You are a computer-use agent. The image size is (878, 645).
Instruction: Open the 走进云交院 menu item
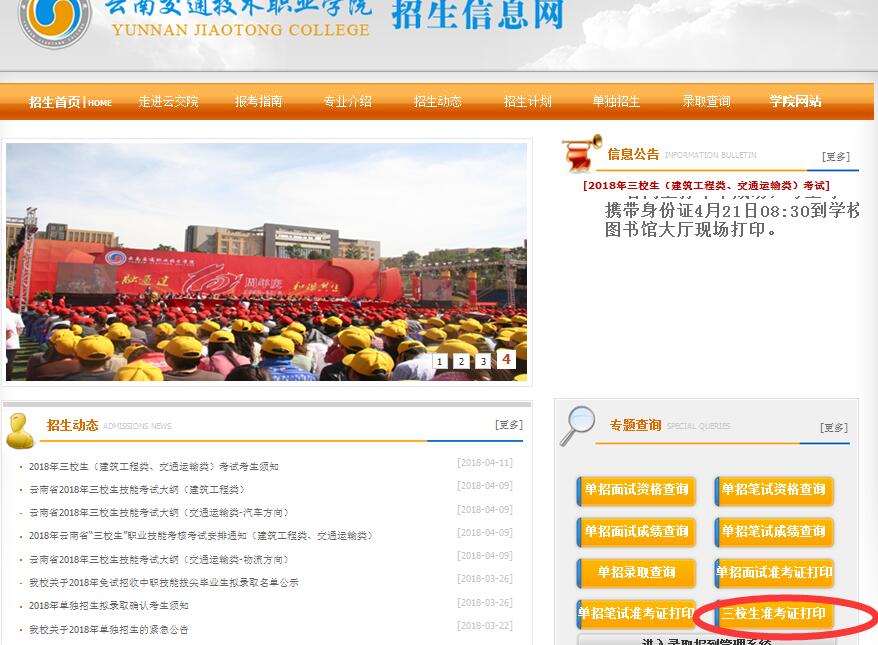pos(168,102)
